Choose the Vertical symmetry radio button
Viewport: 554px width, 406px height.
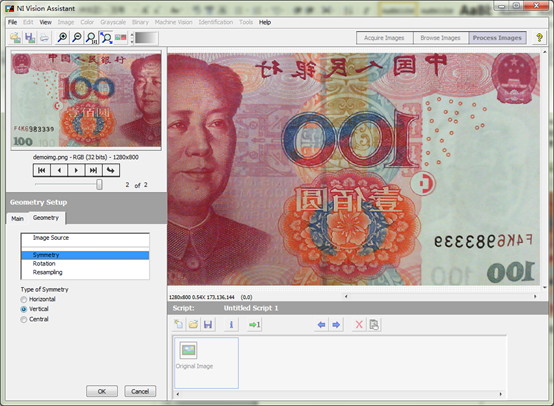[x=24, y=309]
